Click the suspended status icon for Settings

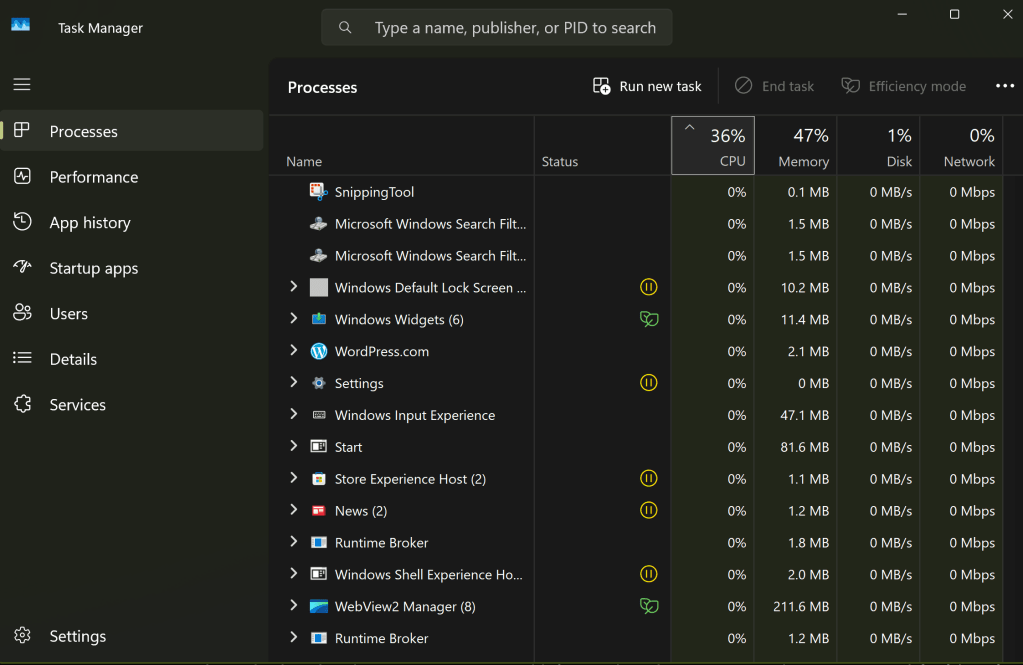click(649, 383)
